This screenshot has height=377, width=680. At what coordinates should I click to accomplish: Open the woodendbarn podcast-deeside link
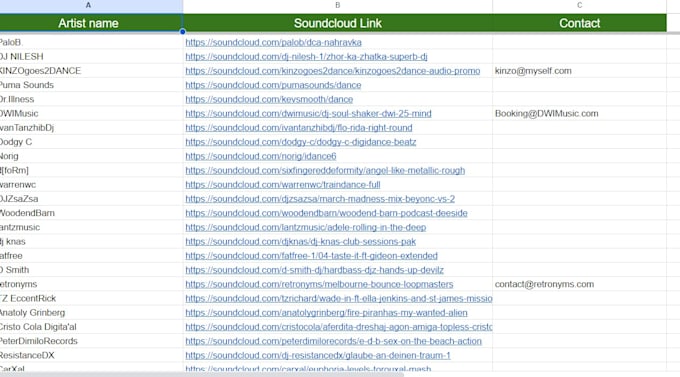327,213
